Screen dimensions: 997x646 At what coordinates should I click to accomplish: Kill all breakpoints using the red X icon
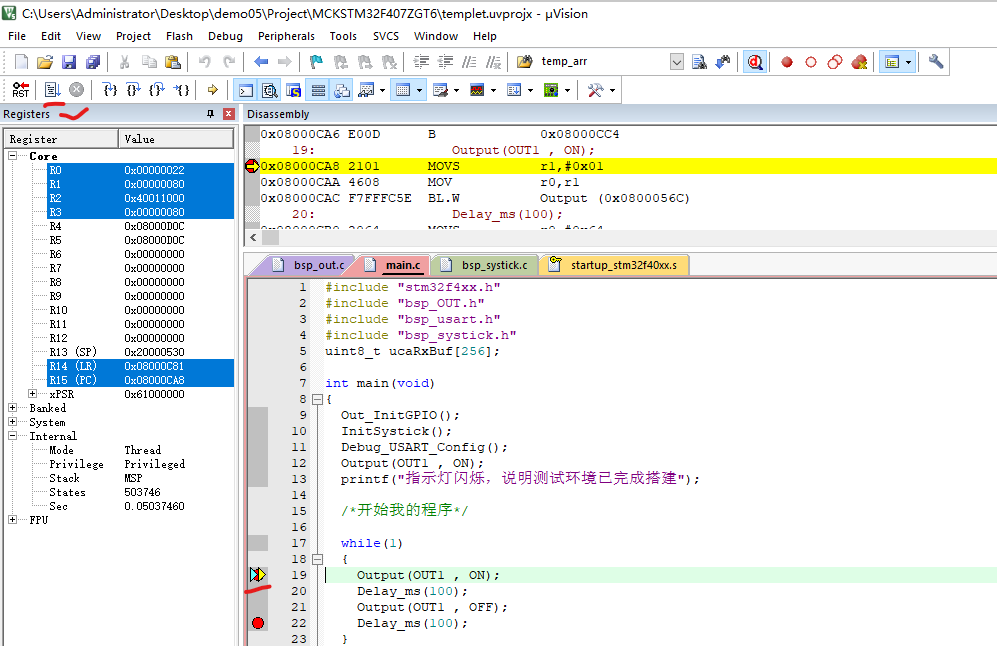point(859,62)
